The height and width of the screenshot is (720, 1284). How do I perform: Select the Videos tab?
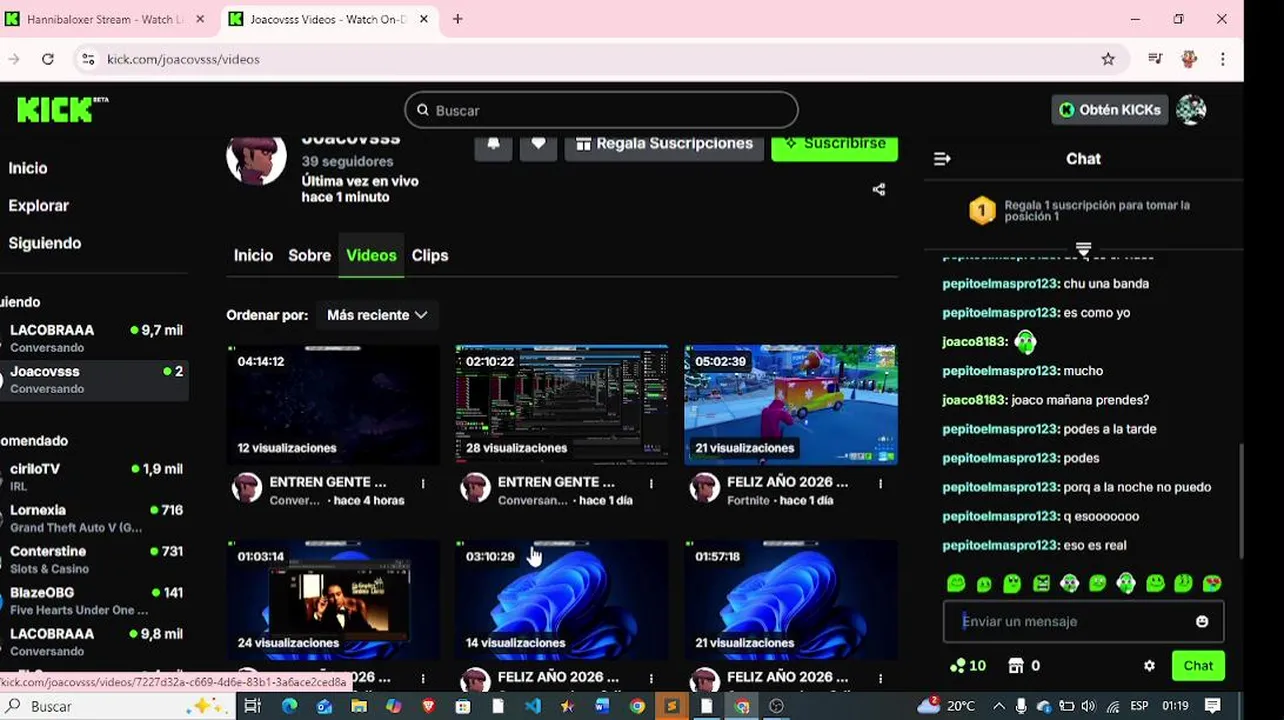[x=371, y=256]
